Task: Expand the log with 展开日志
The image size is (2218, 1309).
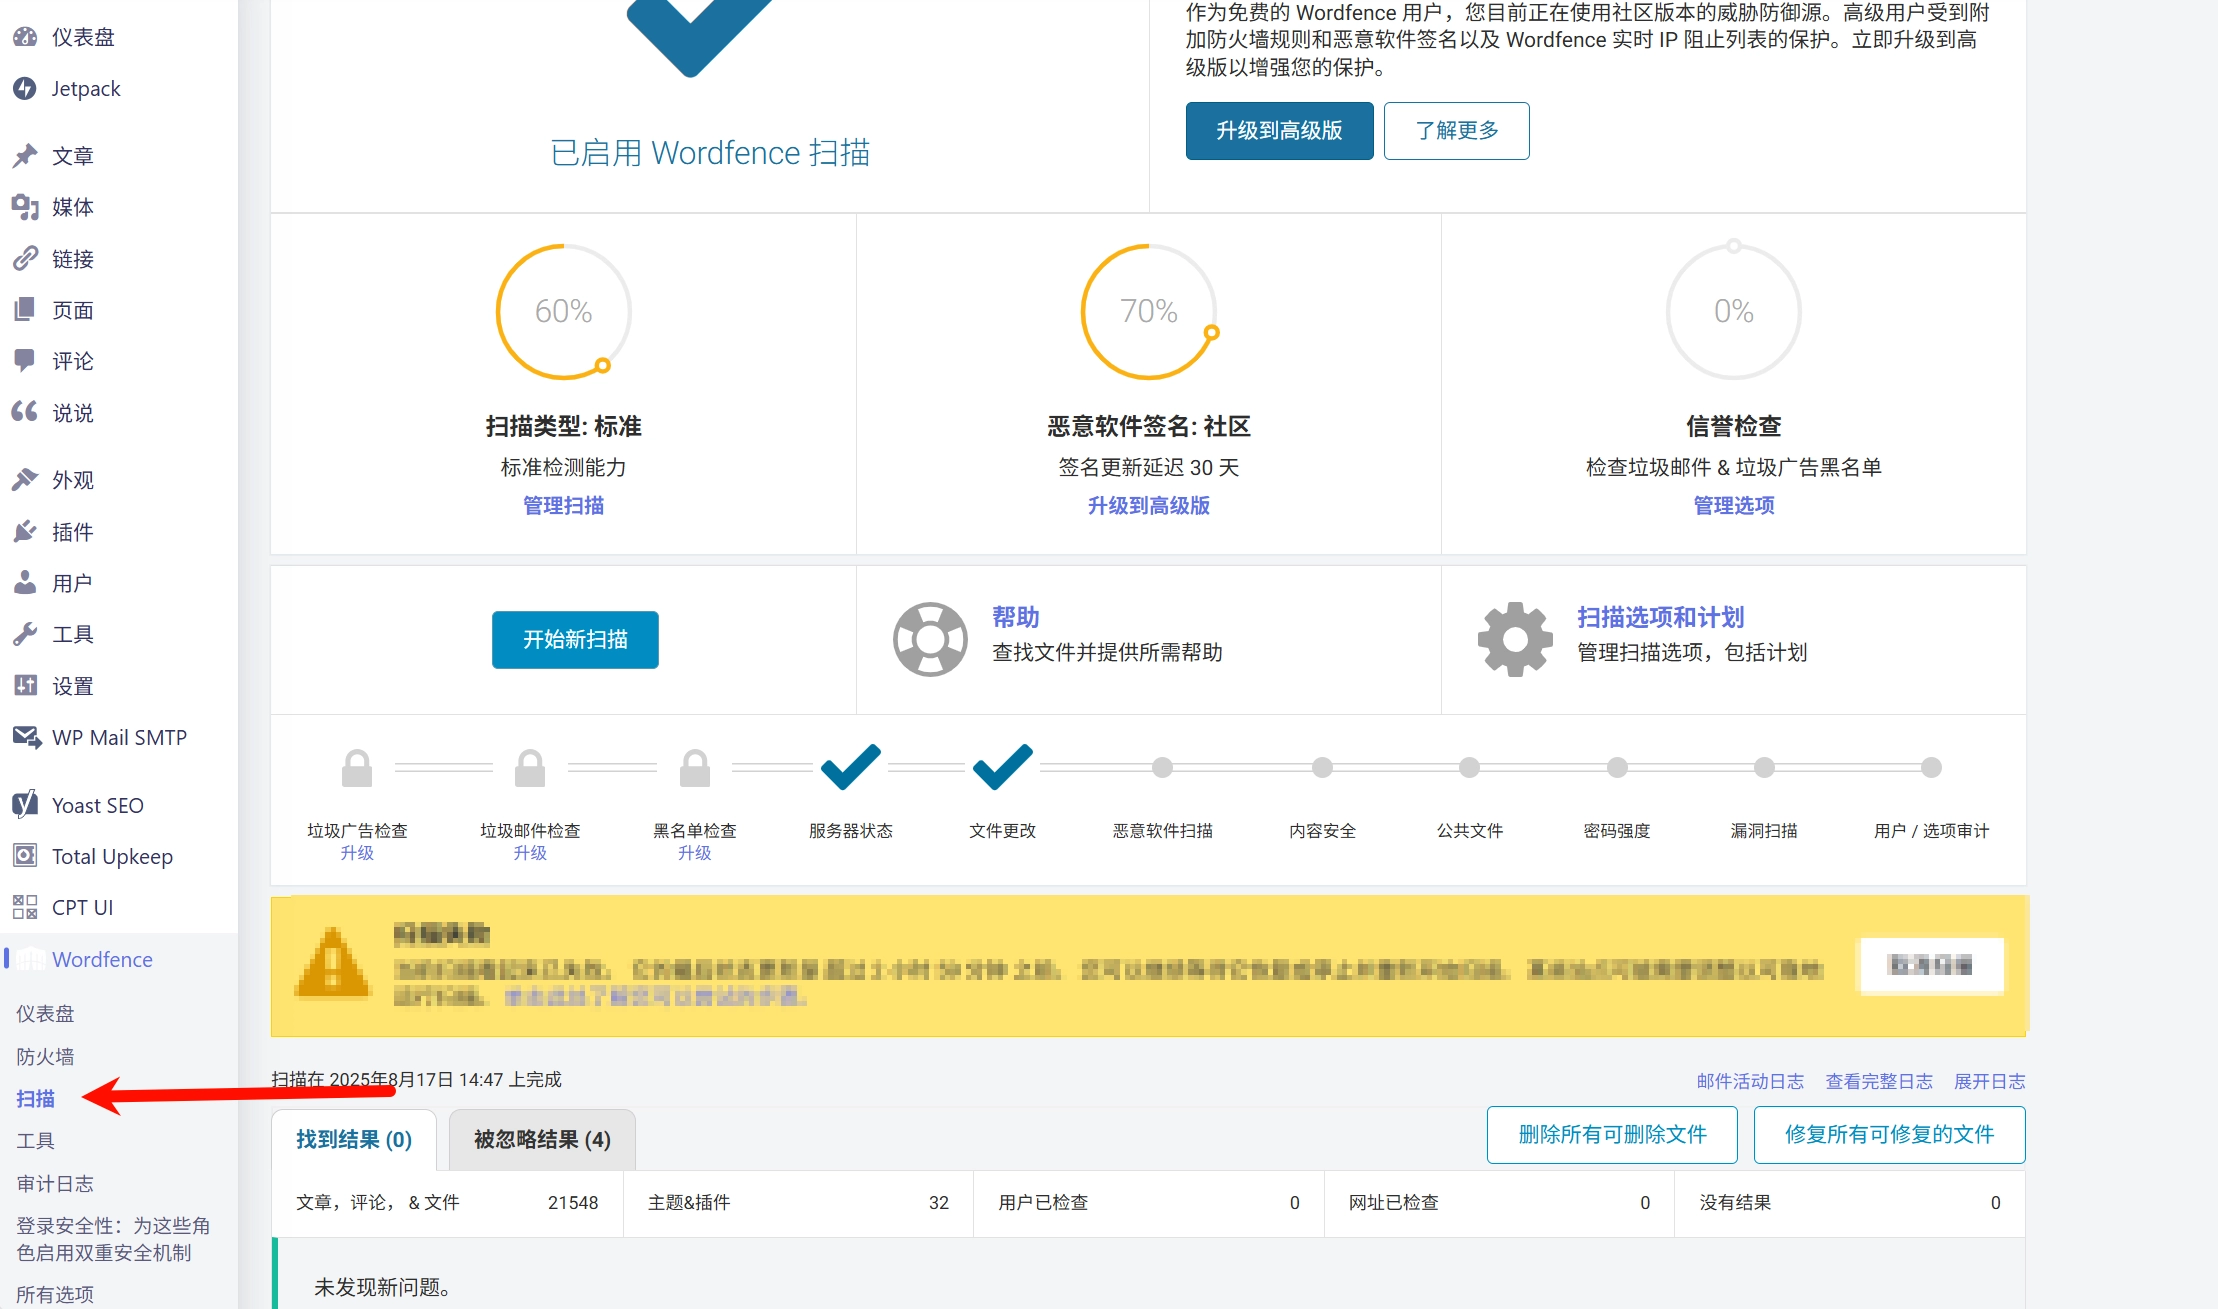Action: pos(1989,1081)
